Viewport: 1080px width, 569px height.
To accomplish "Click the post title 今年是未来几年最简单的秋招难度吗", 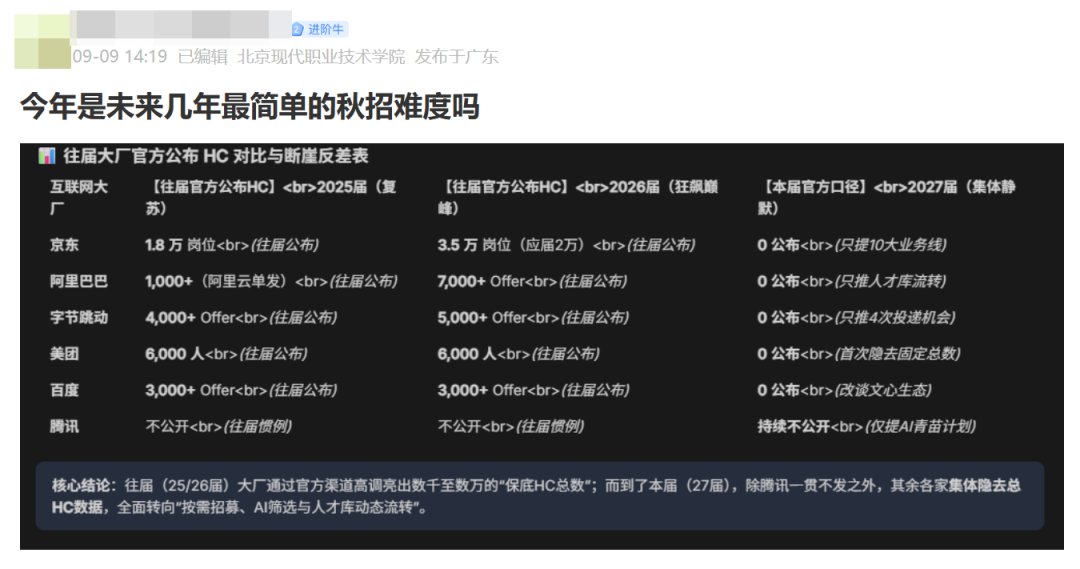I will 249,107.
